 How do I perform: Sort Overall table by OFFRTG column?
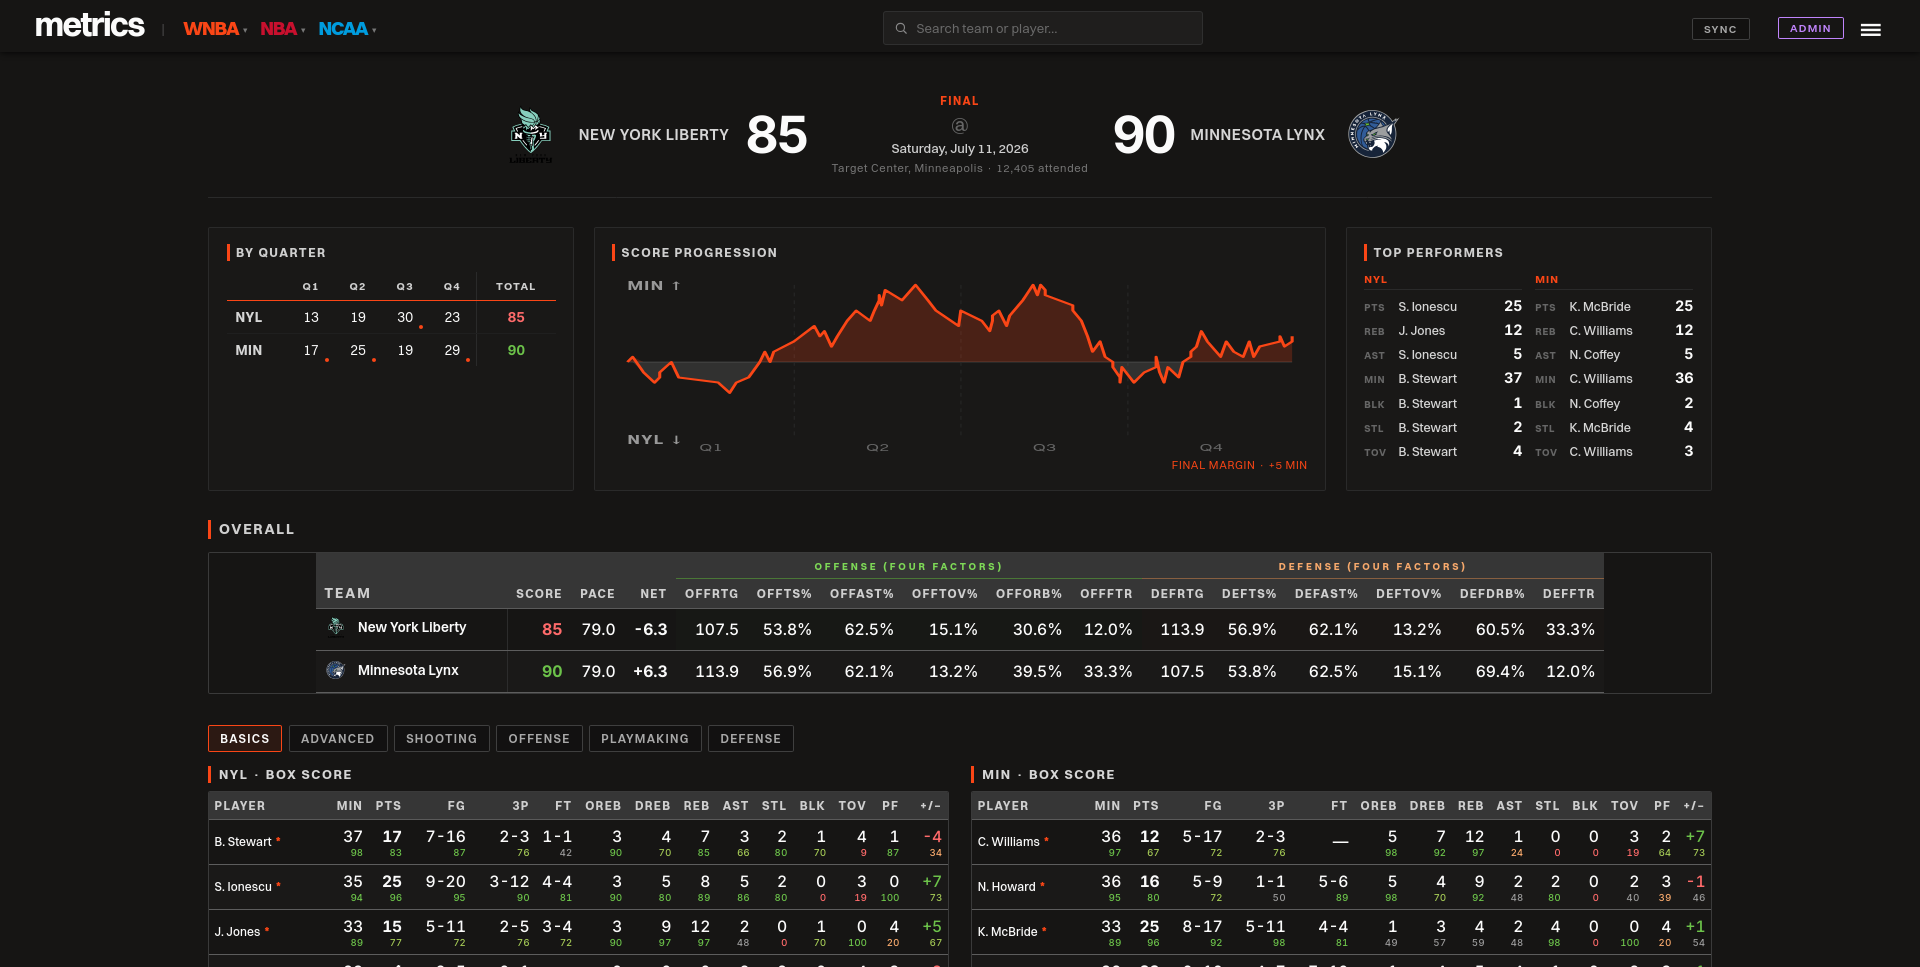coord(711,594)
